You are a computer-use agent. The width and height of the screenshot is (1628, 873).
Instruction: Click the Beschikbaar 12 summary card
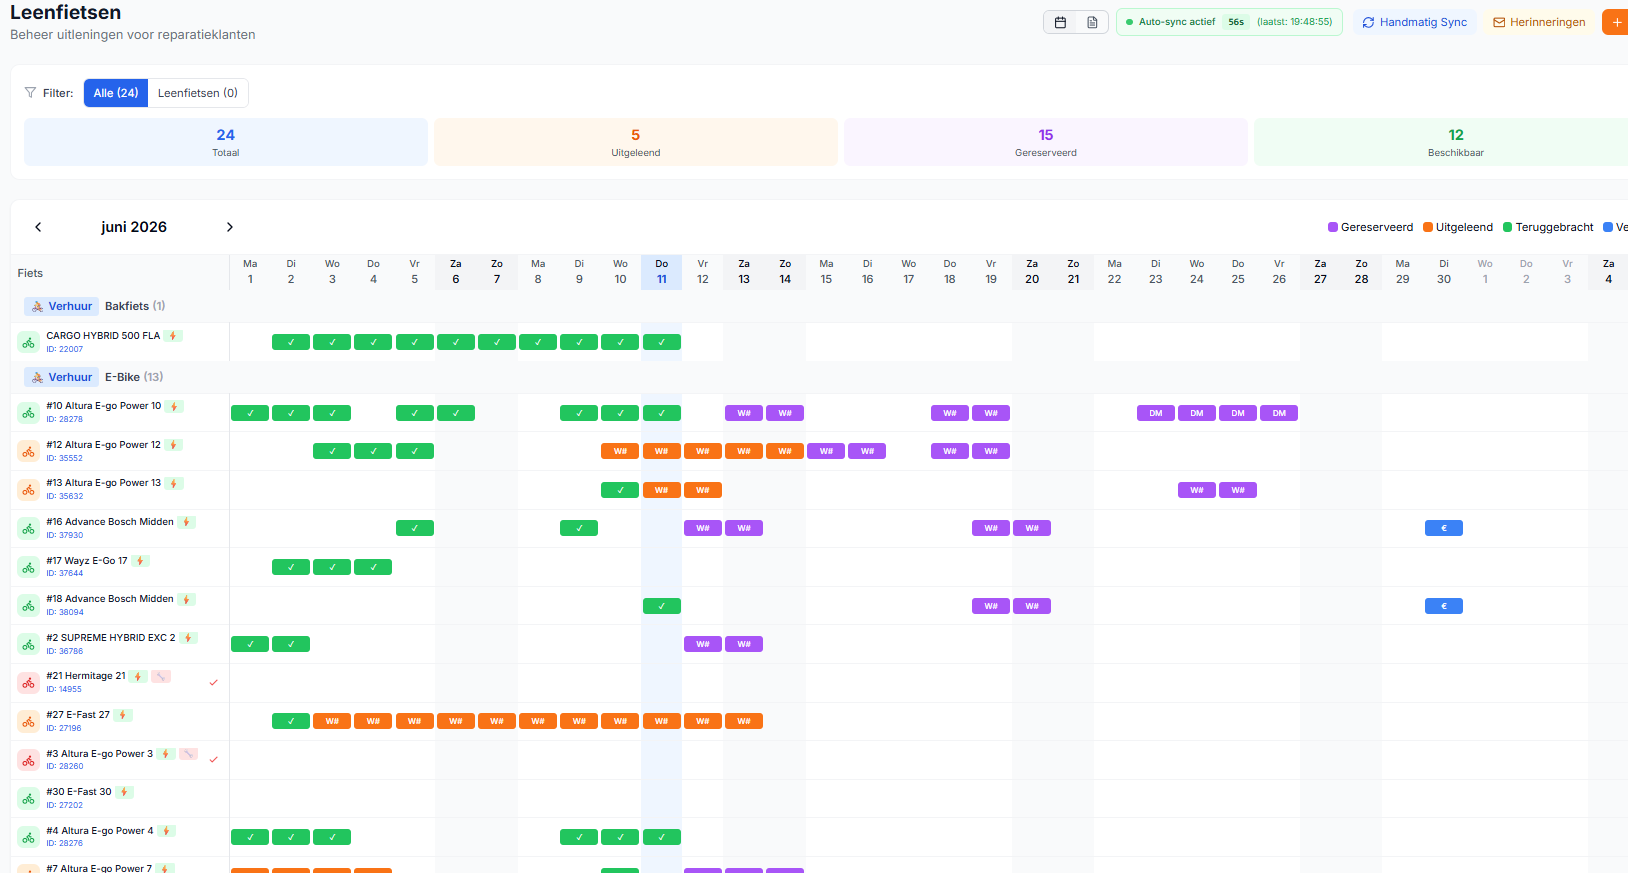click(1441, 142)
